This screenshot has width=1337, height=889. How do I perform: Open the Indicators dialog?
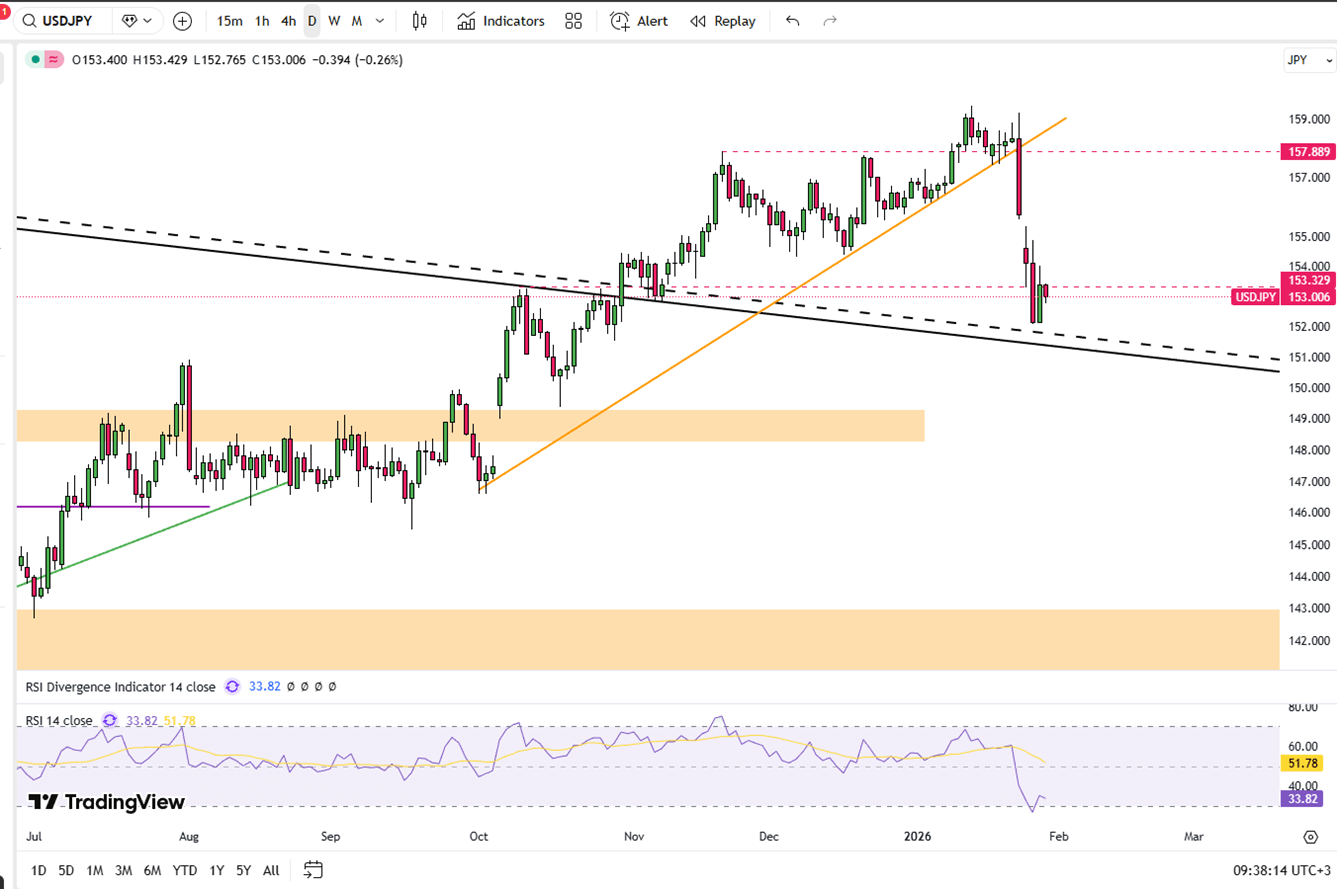pos(501,21)
